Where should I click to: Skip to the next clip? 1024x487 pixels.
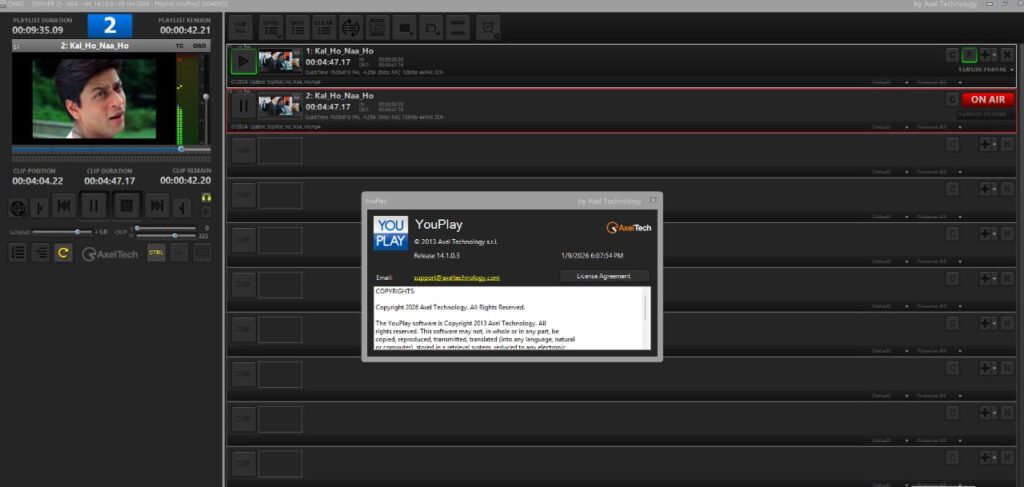[x=157, y=206]
